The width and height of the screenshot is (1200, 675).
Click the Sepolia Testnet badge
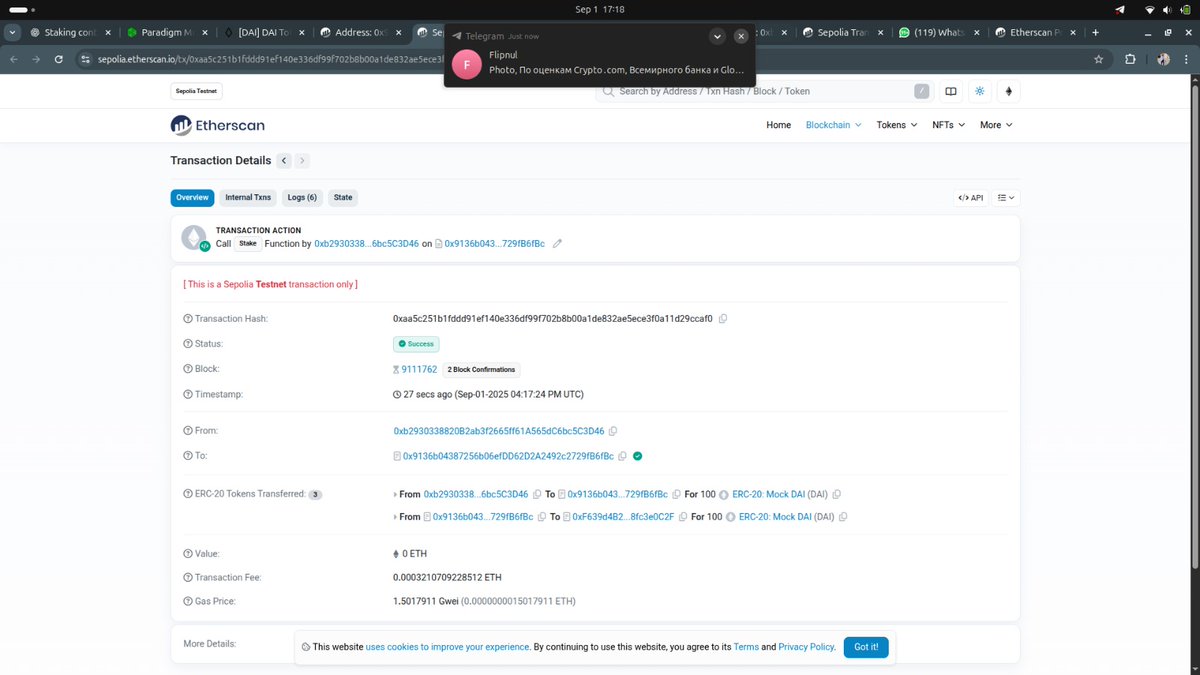(197, 91)
